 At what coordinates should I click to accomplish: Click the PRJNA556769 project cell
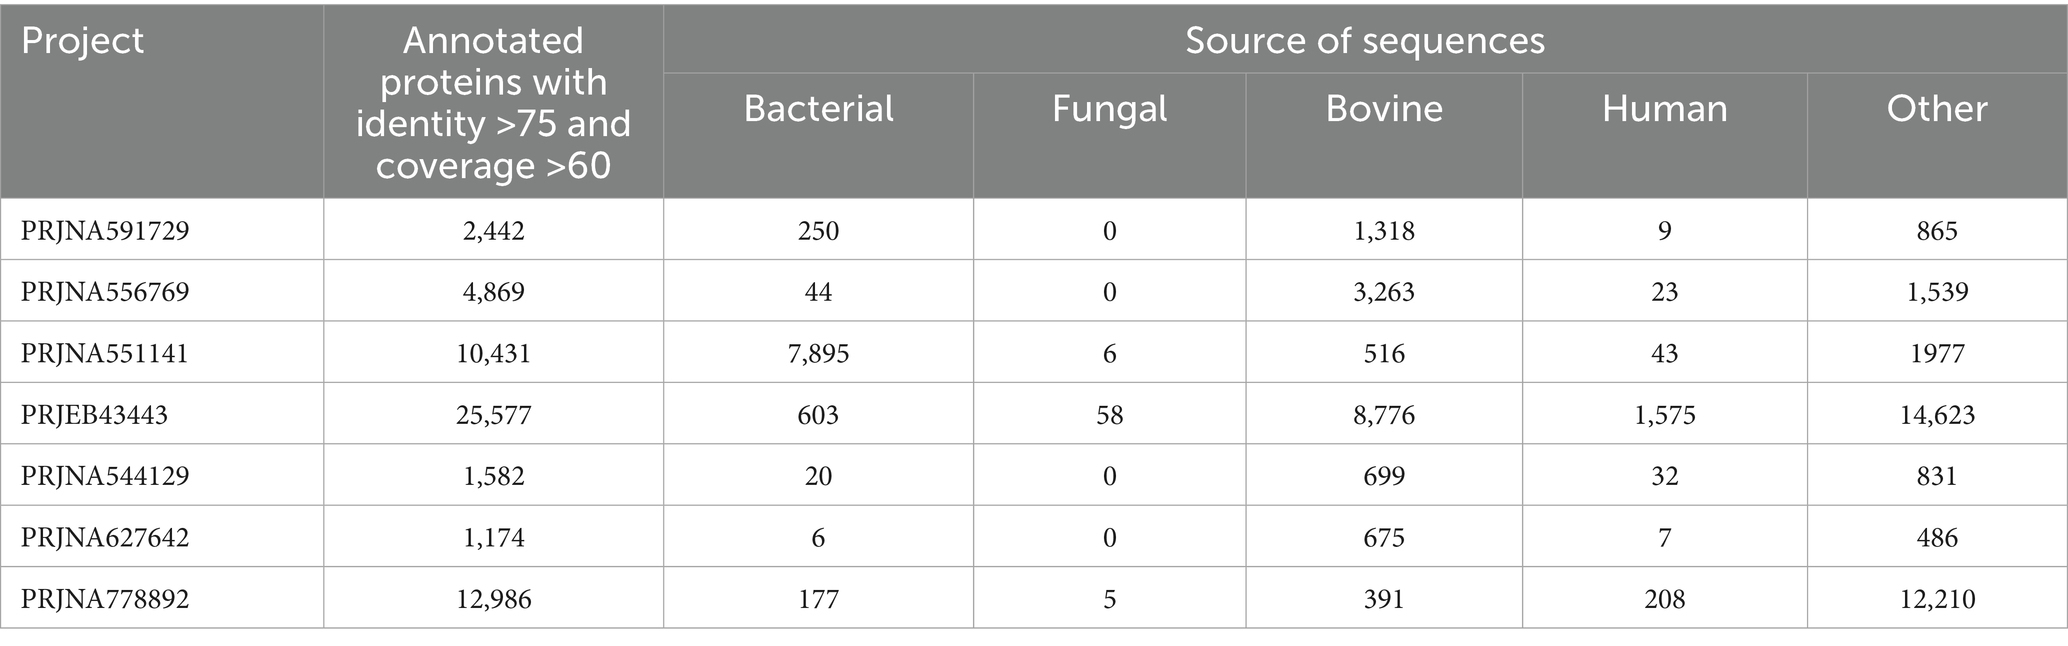pos(105,292)
